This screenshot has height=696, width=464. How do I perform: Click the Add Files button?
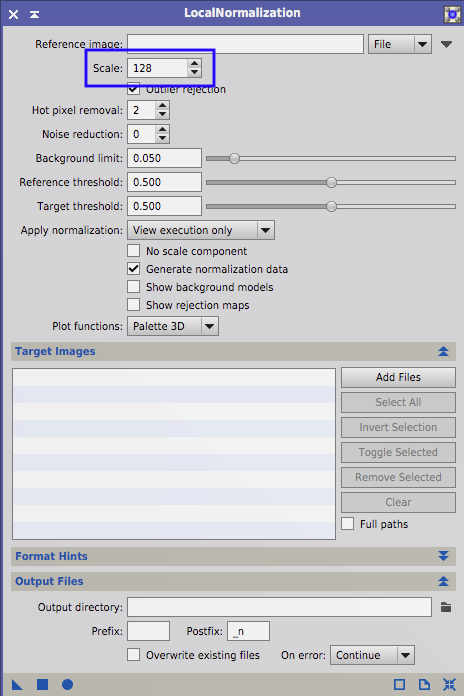pyautogui.click(x=398, y=377)
